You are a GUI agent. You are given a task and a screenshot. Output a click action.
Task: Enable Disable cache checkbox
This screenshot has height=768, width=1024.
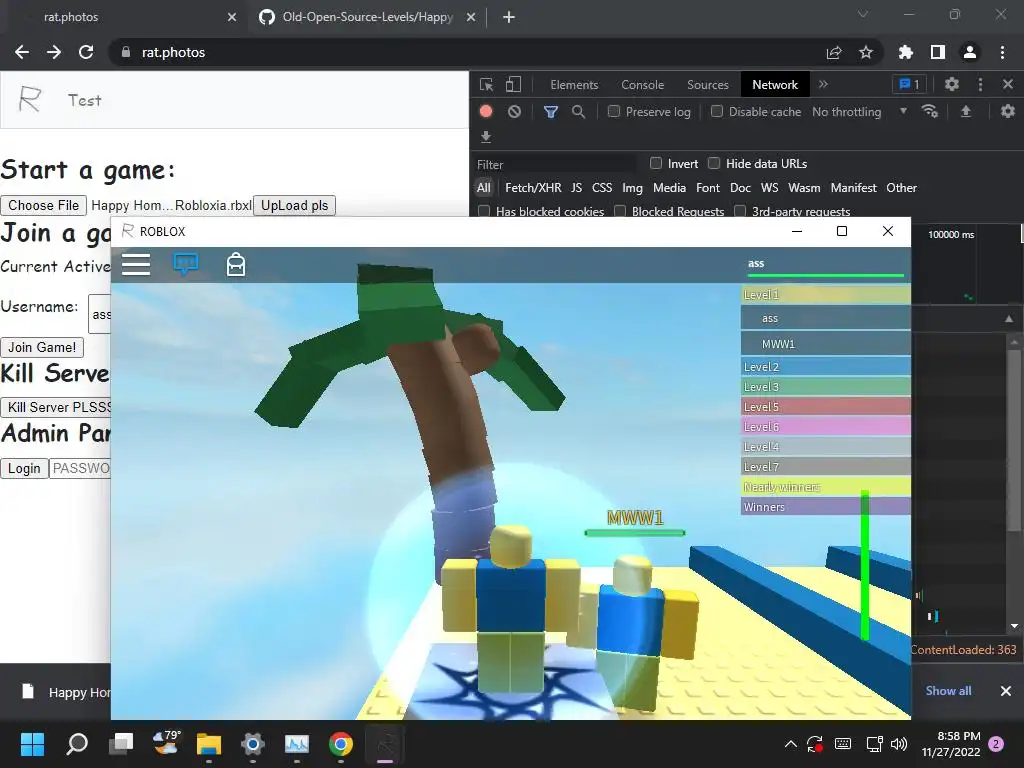717,112
